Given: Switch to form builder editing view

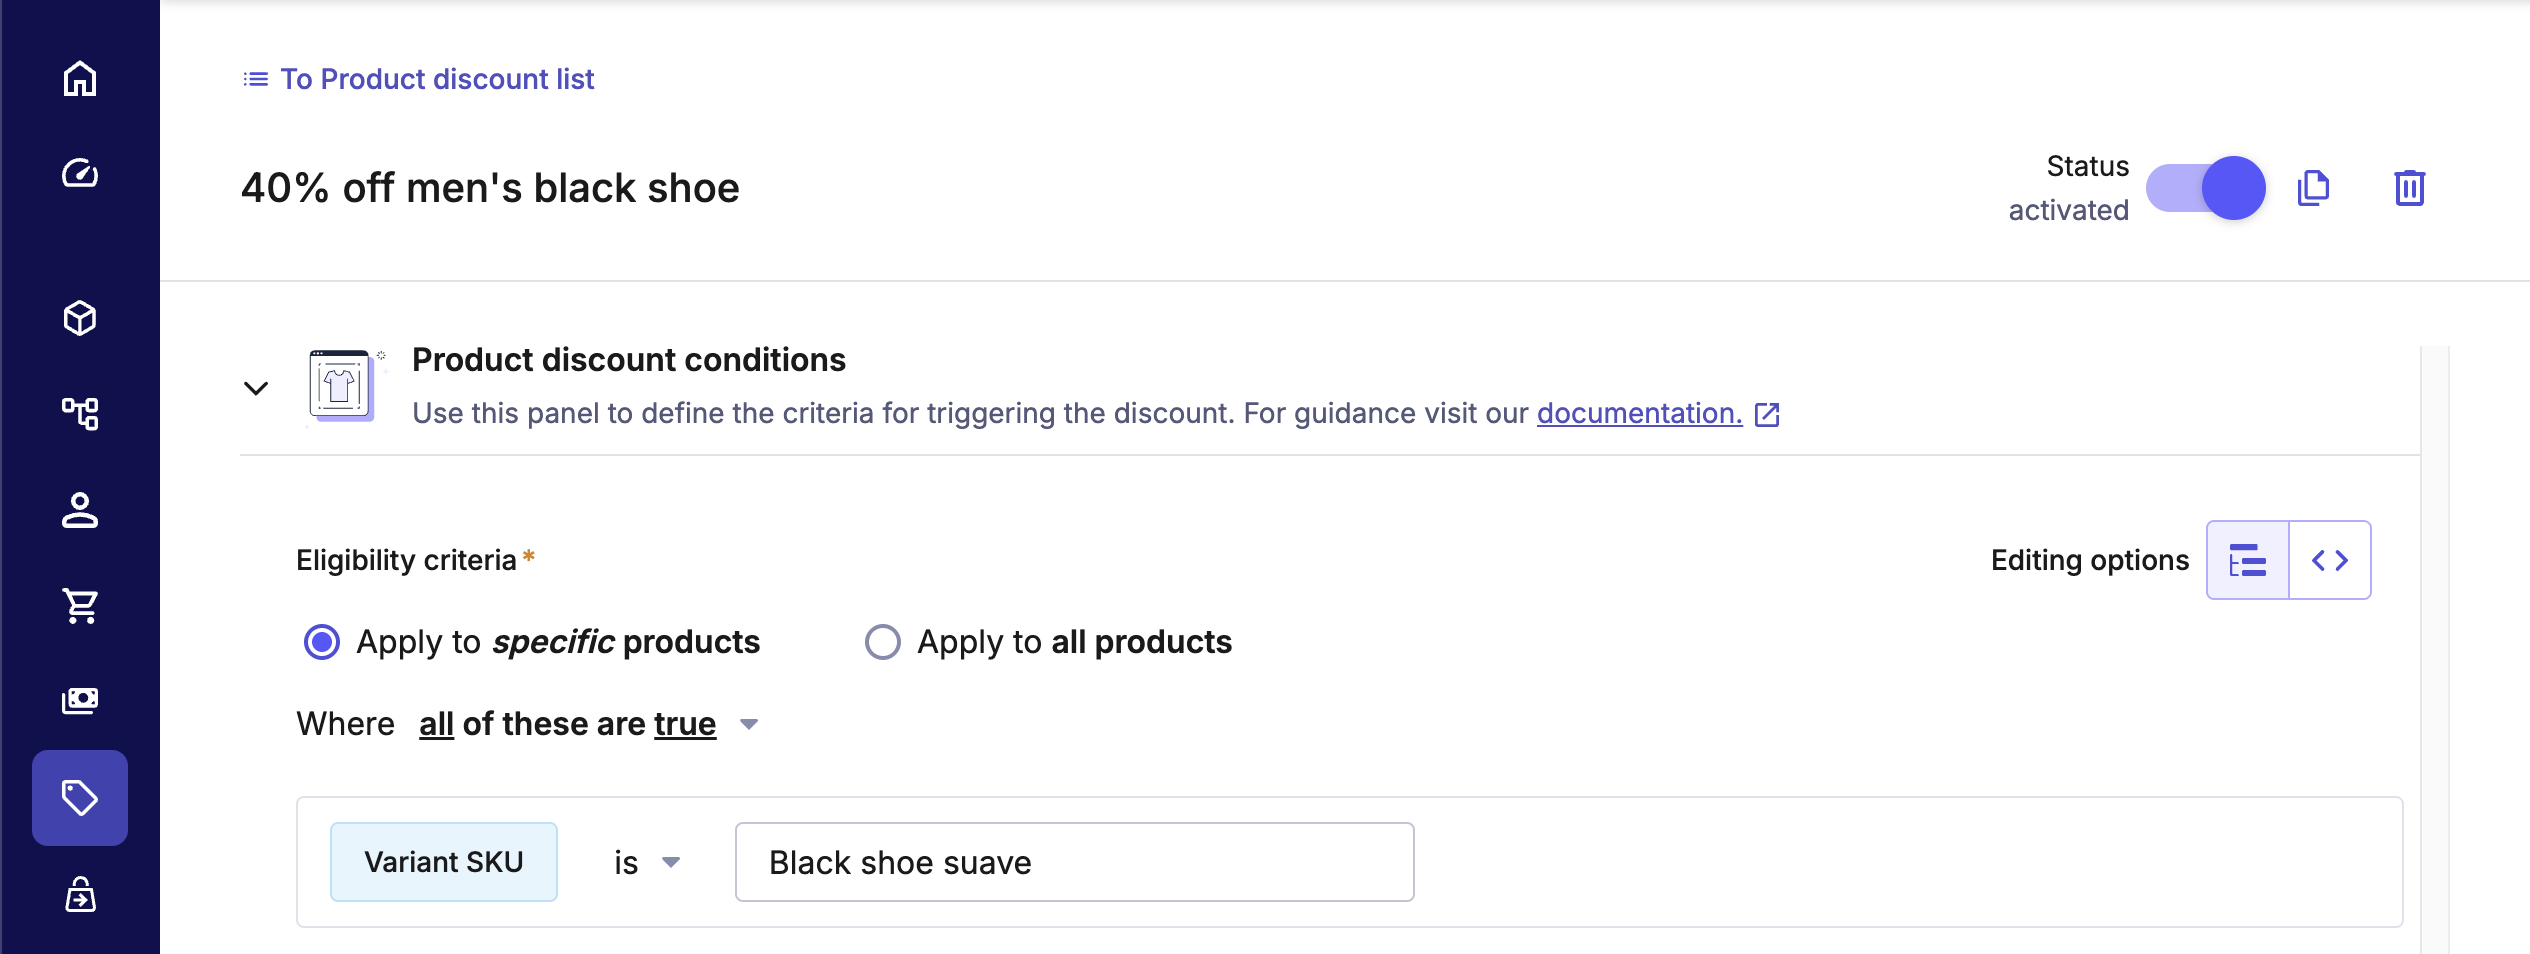Looking at the screenshot, I should pyautogui.click(x=2248, y=560).
